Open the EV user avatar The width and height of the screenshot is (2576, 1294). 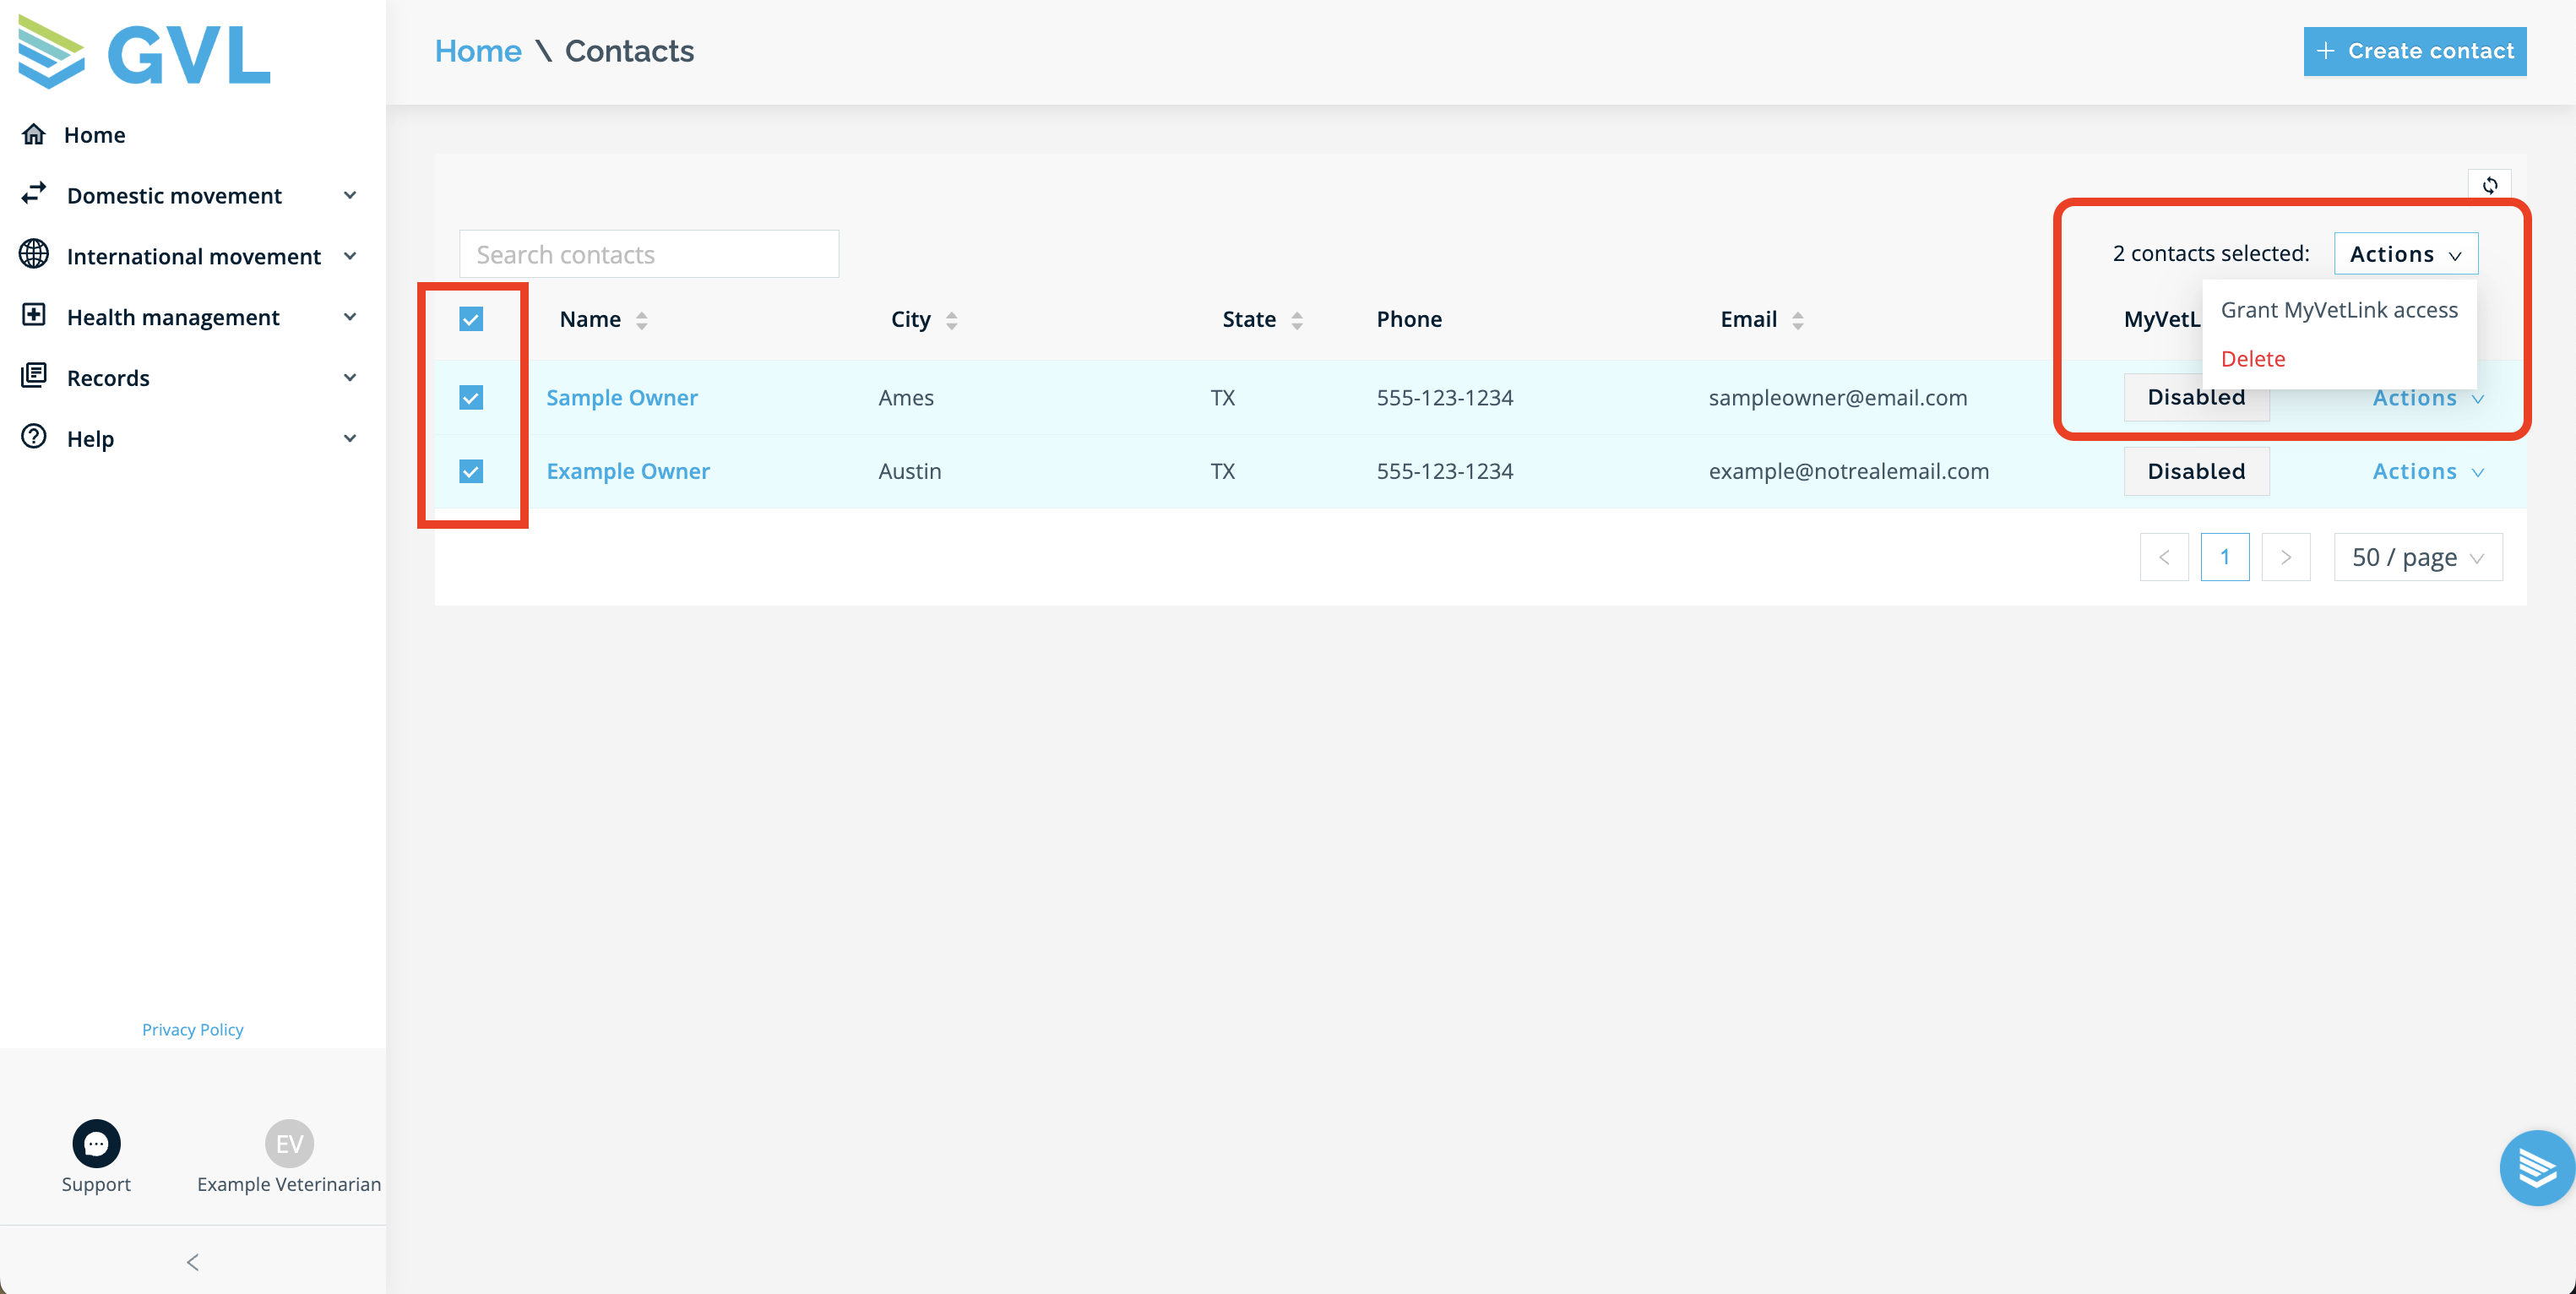click(289, 1143)
